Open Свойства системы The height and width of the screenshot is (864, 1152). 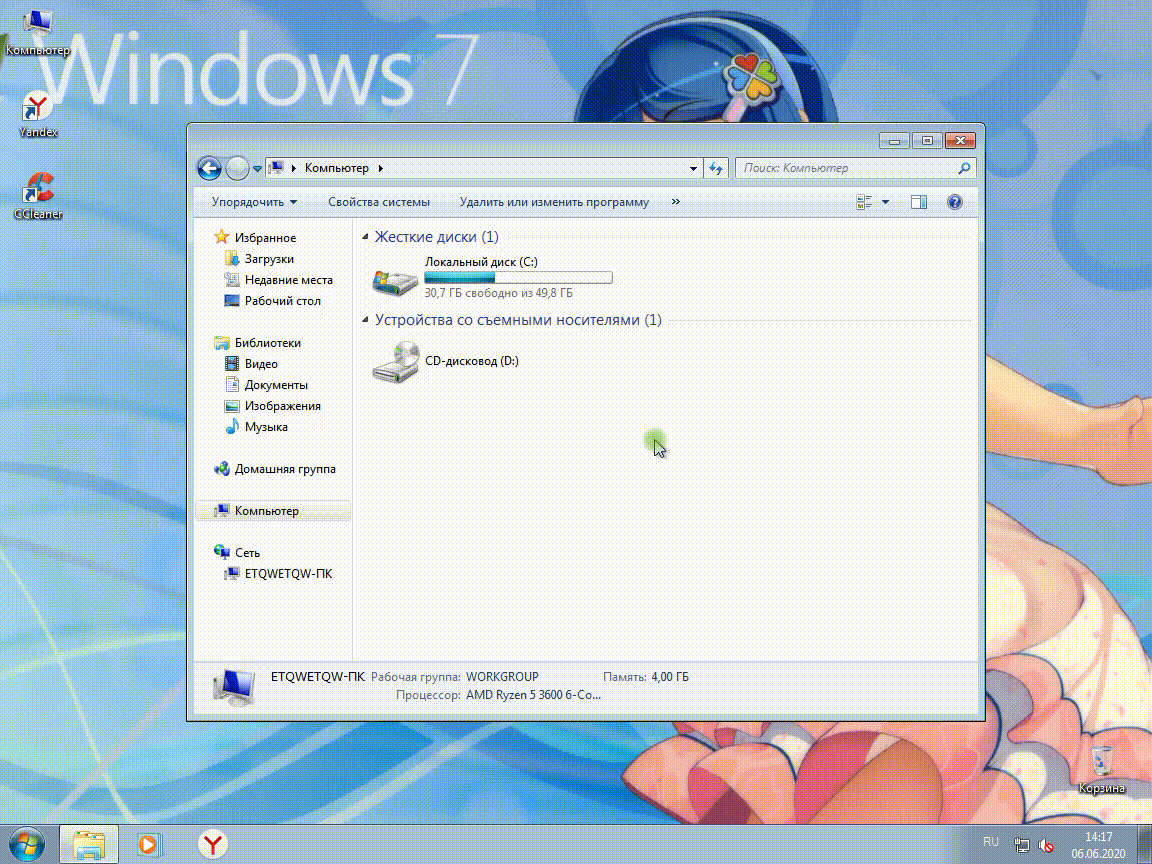[379, 202]
